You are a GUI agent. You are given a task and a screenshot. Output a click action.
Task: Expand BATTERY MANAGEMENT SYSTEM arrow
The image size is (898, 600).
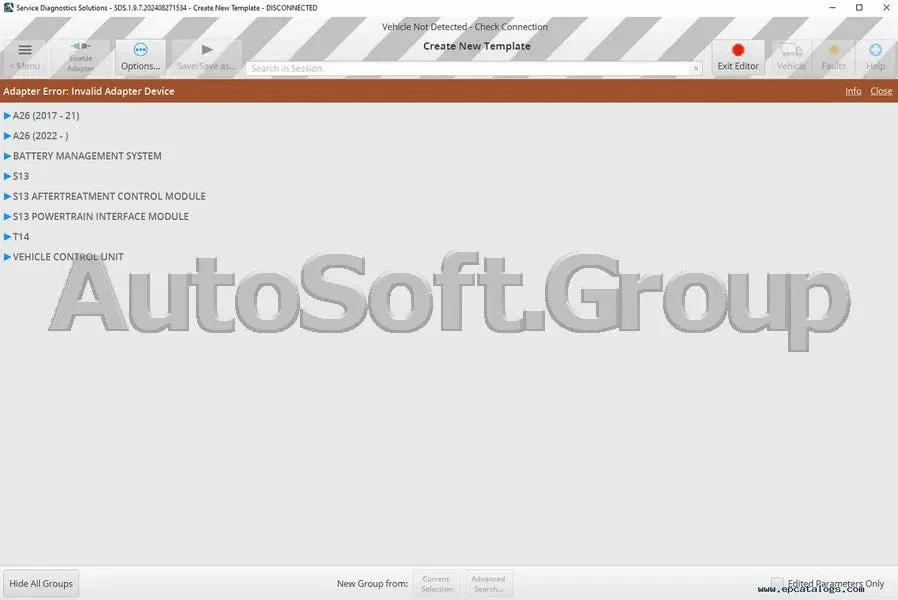7,156
